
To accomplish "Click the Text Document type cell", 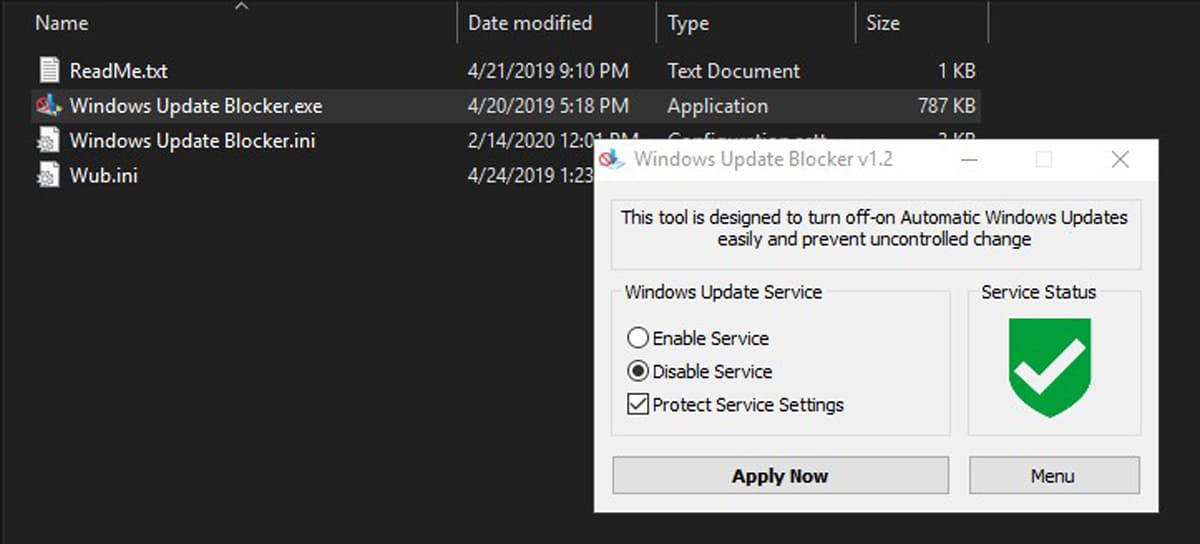I will [734, 71].
